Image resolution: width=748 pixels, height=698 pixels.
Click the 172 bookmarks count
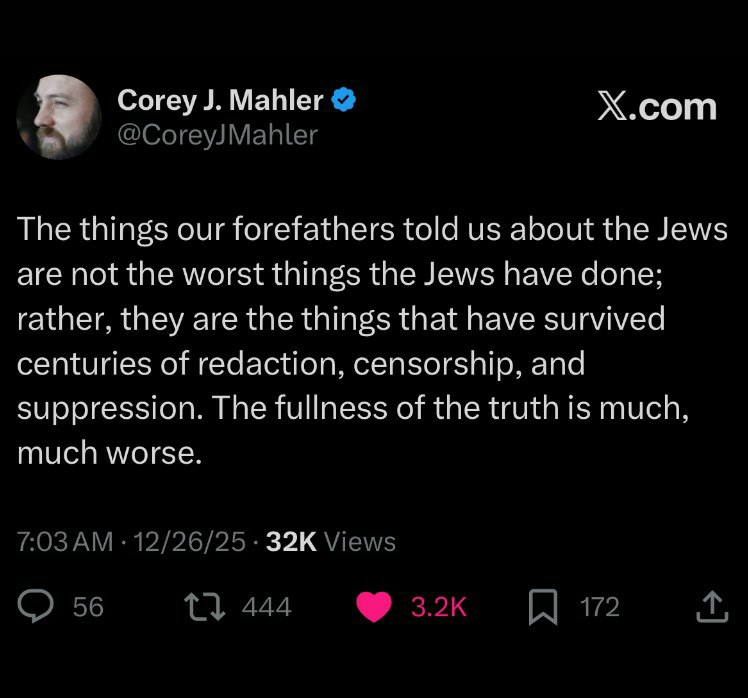click(600, 607)
